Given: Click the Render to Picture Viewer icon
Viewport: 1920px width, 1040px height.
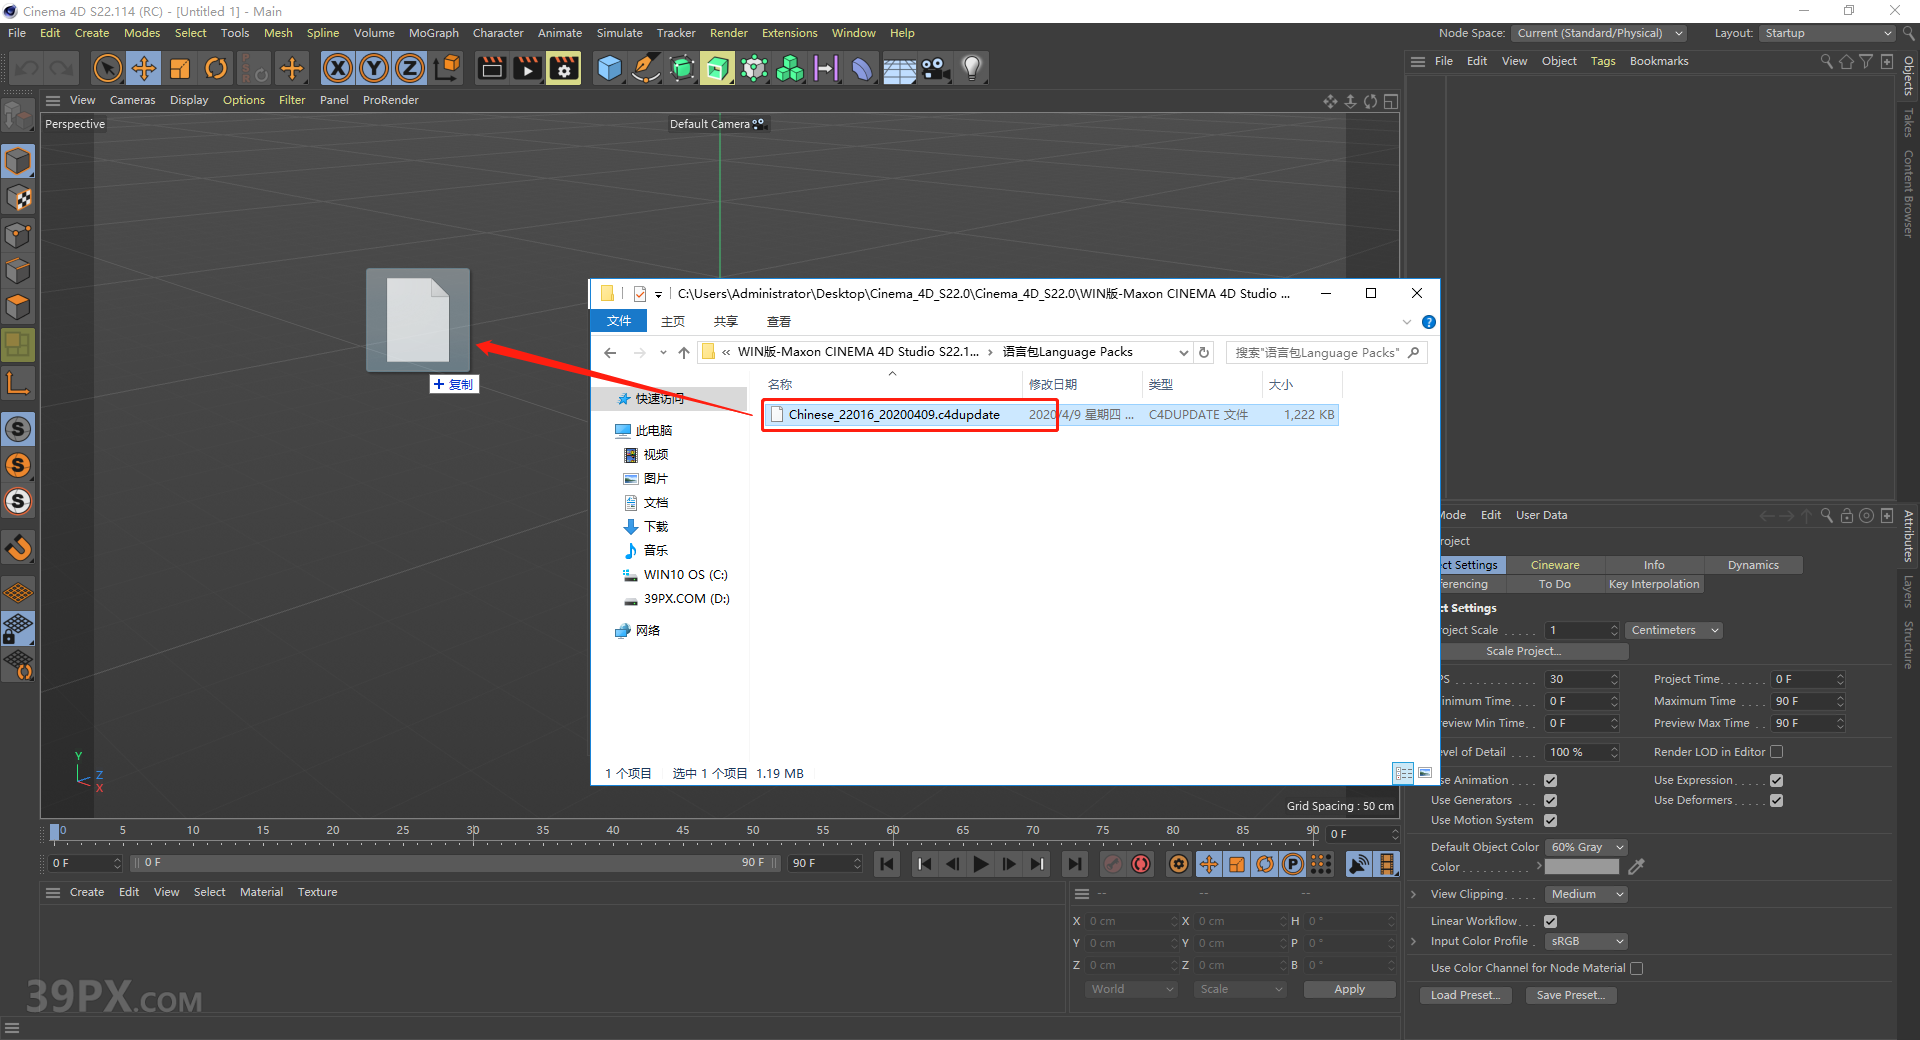Looking at the screenshot, I should (527, 68).
